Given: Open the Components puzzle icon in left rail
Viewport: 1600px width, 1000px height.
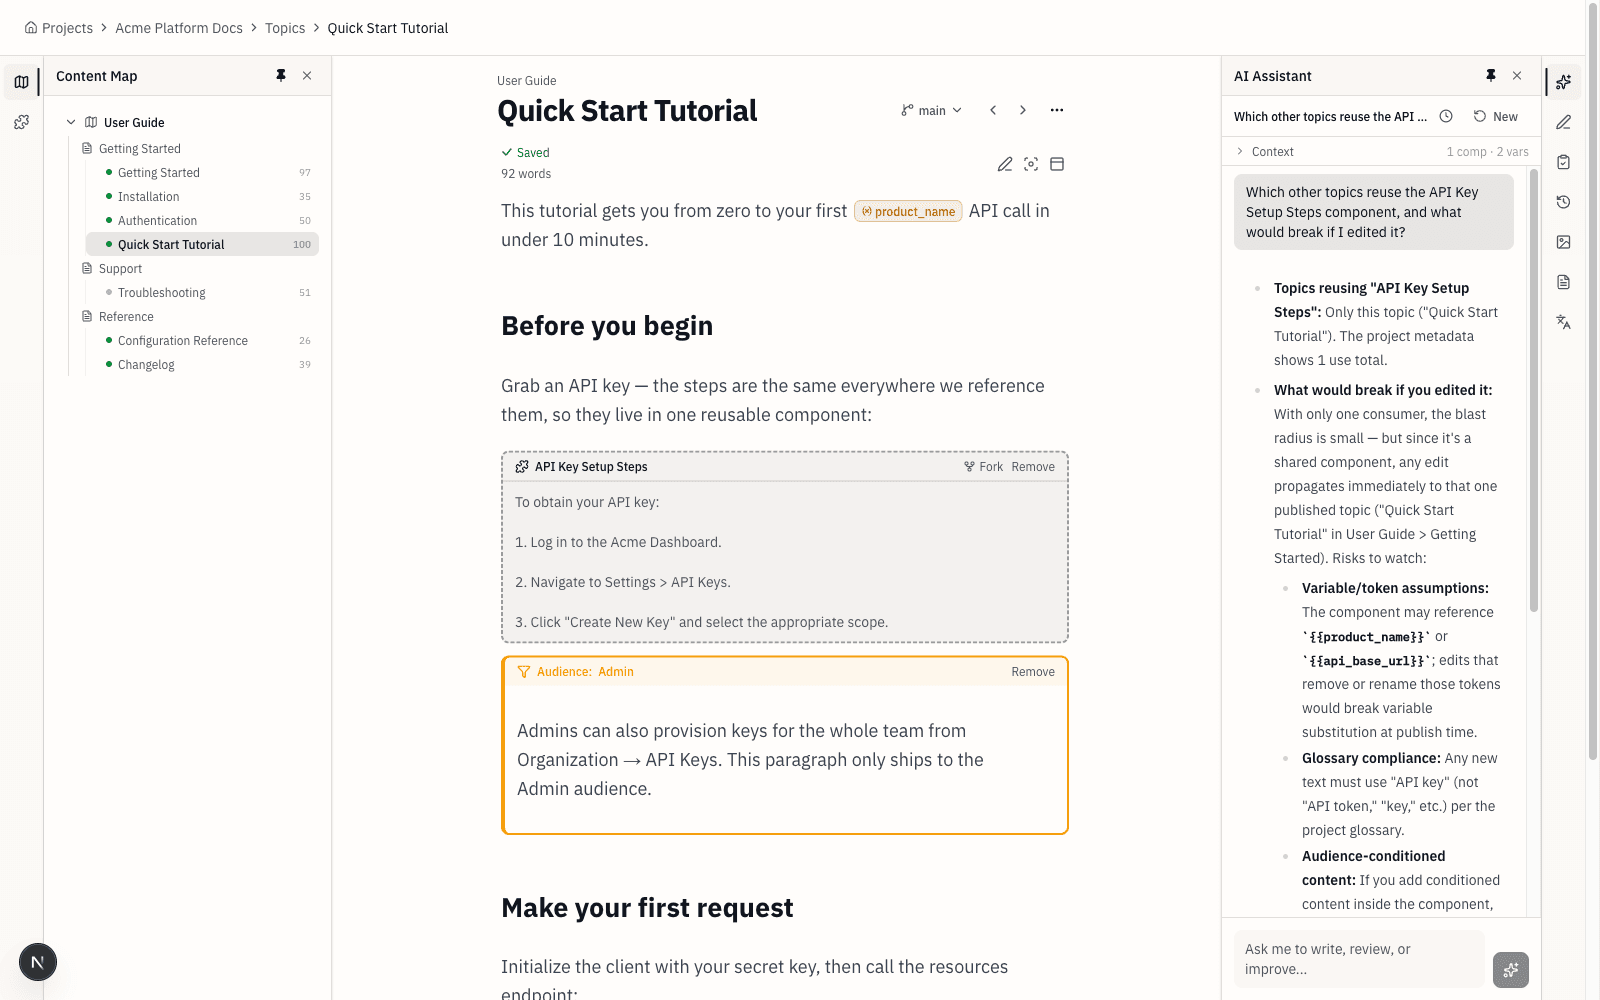Looking at the screenshot, I should coord(21,122).
